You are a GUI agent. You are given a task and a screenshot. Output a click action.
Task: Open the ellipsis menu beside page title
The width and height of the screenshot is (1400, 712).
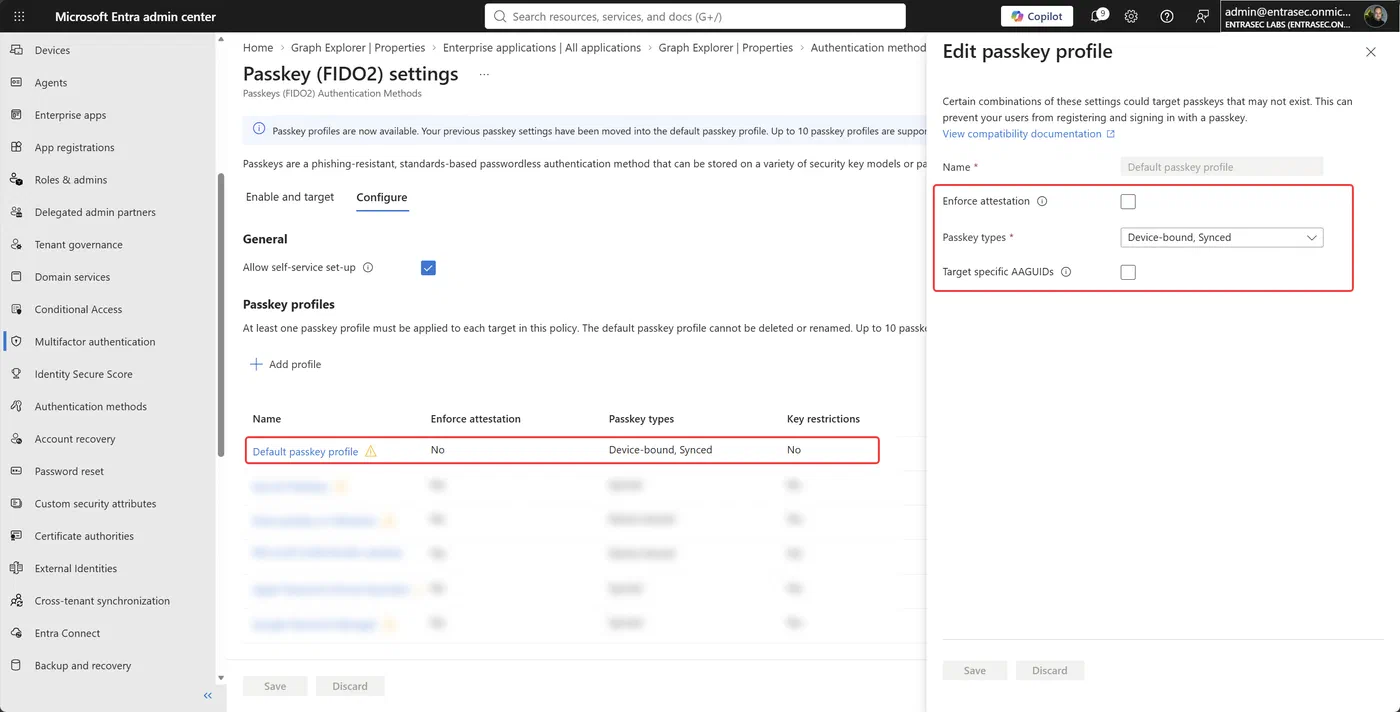485,74
